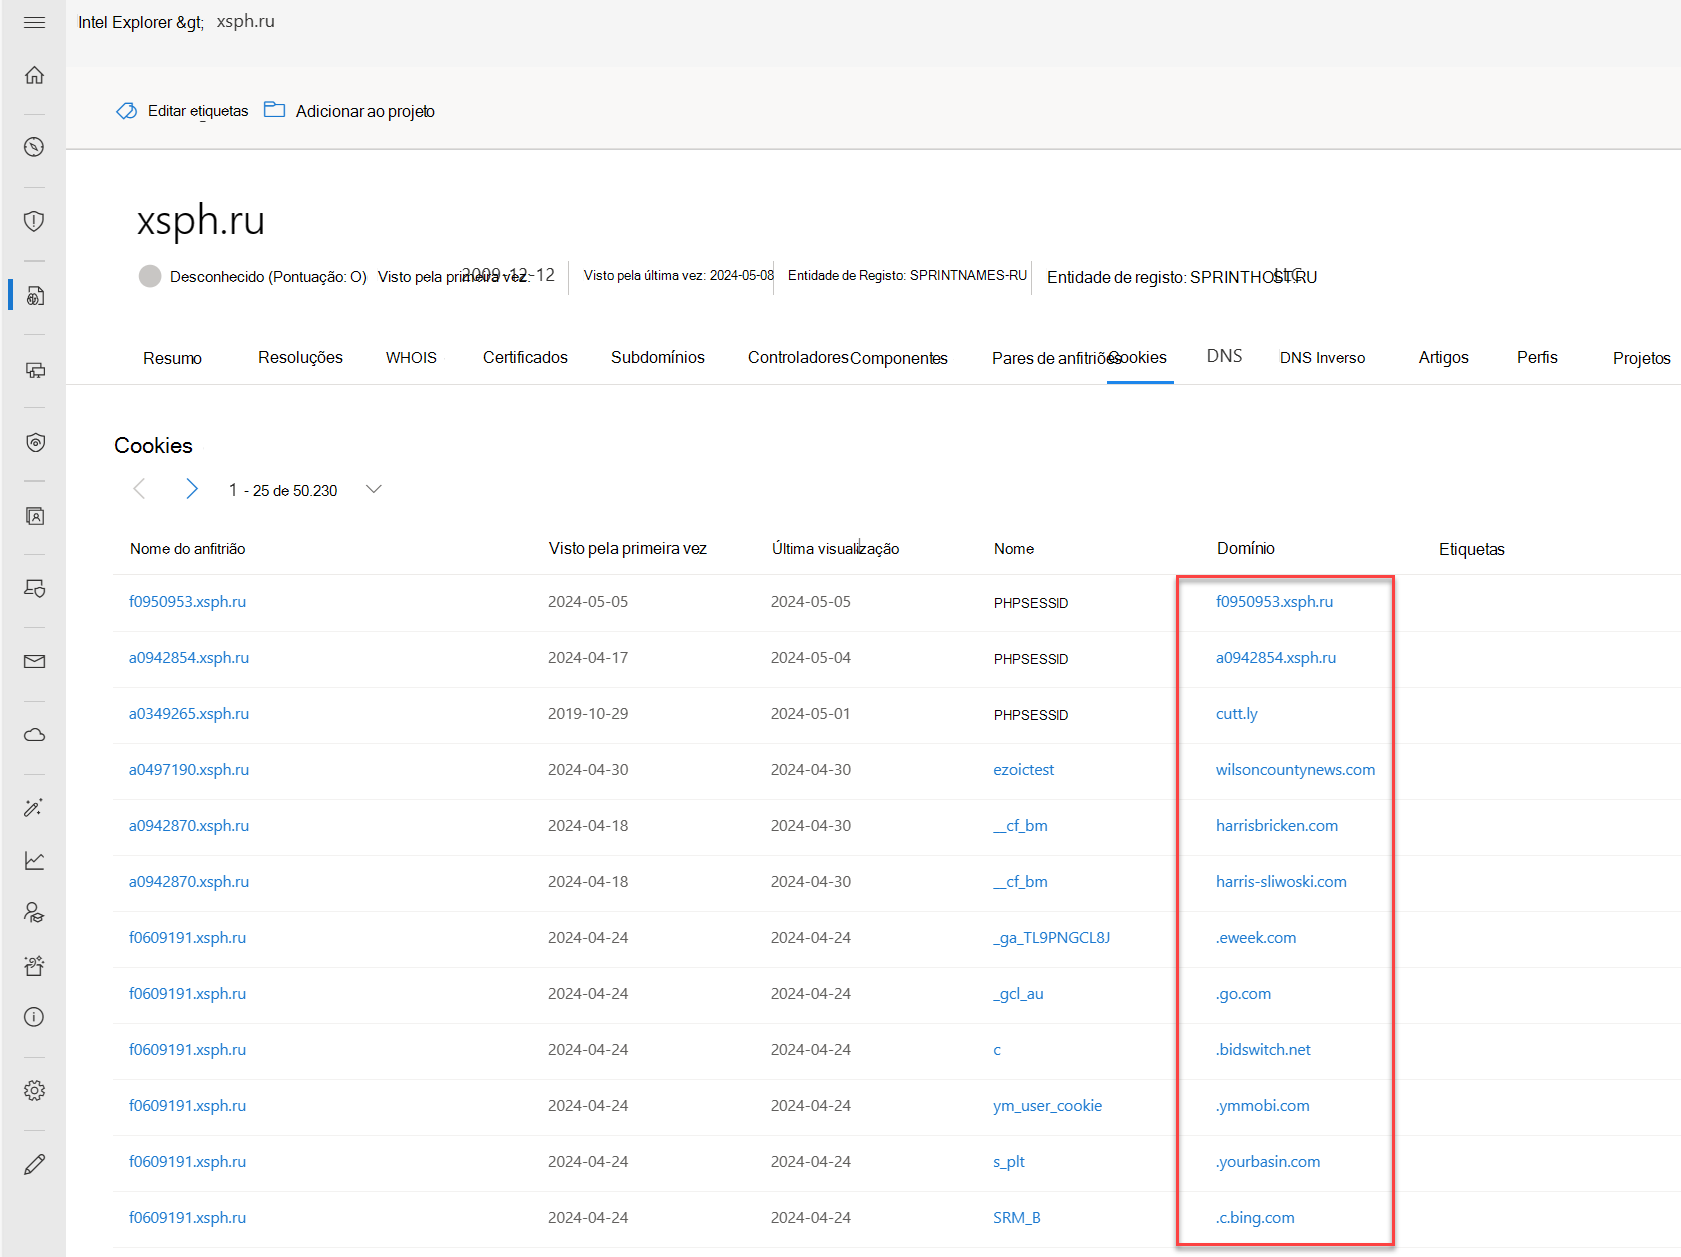Viewport: 1681px width, 1257px height.
Task: Open the WHOIS tab
Action: (411, 358)
